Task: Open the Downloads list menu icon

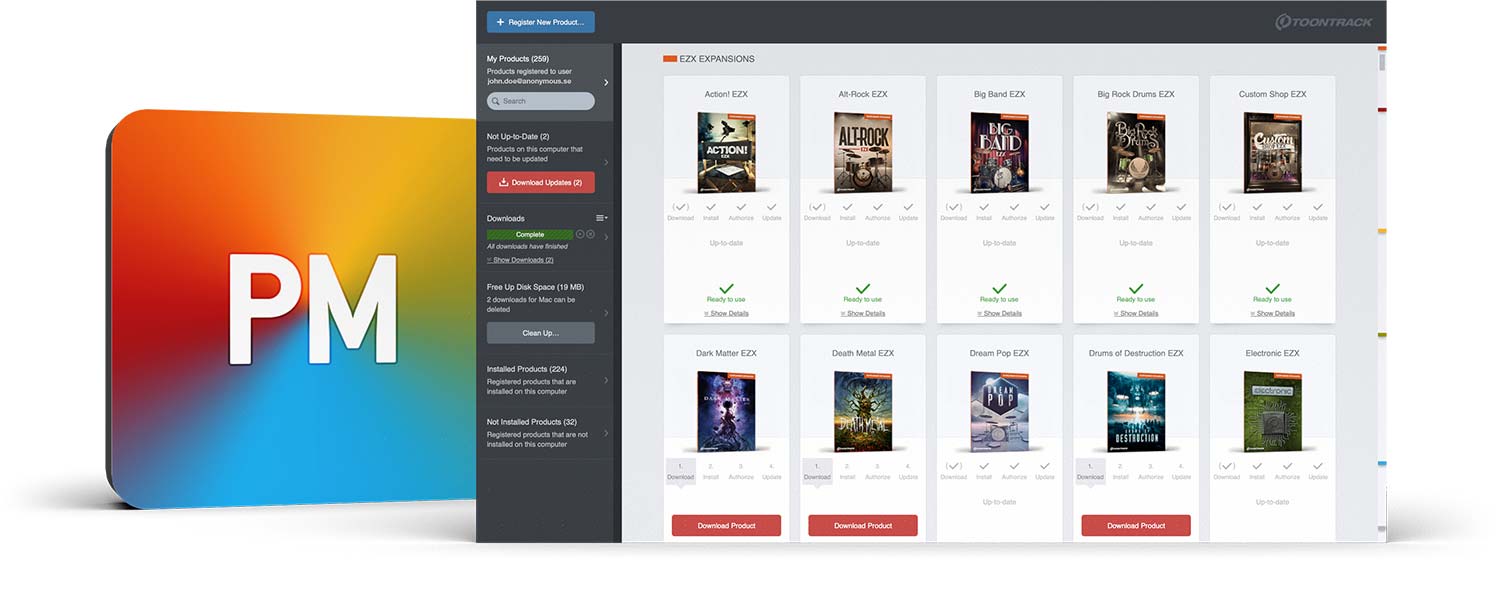Action: click(601, 218)
